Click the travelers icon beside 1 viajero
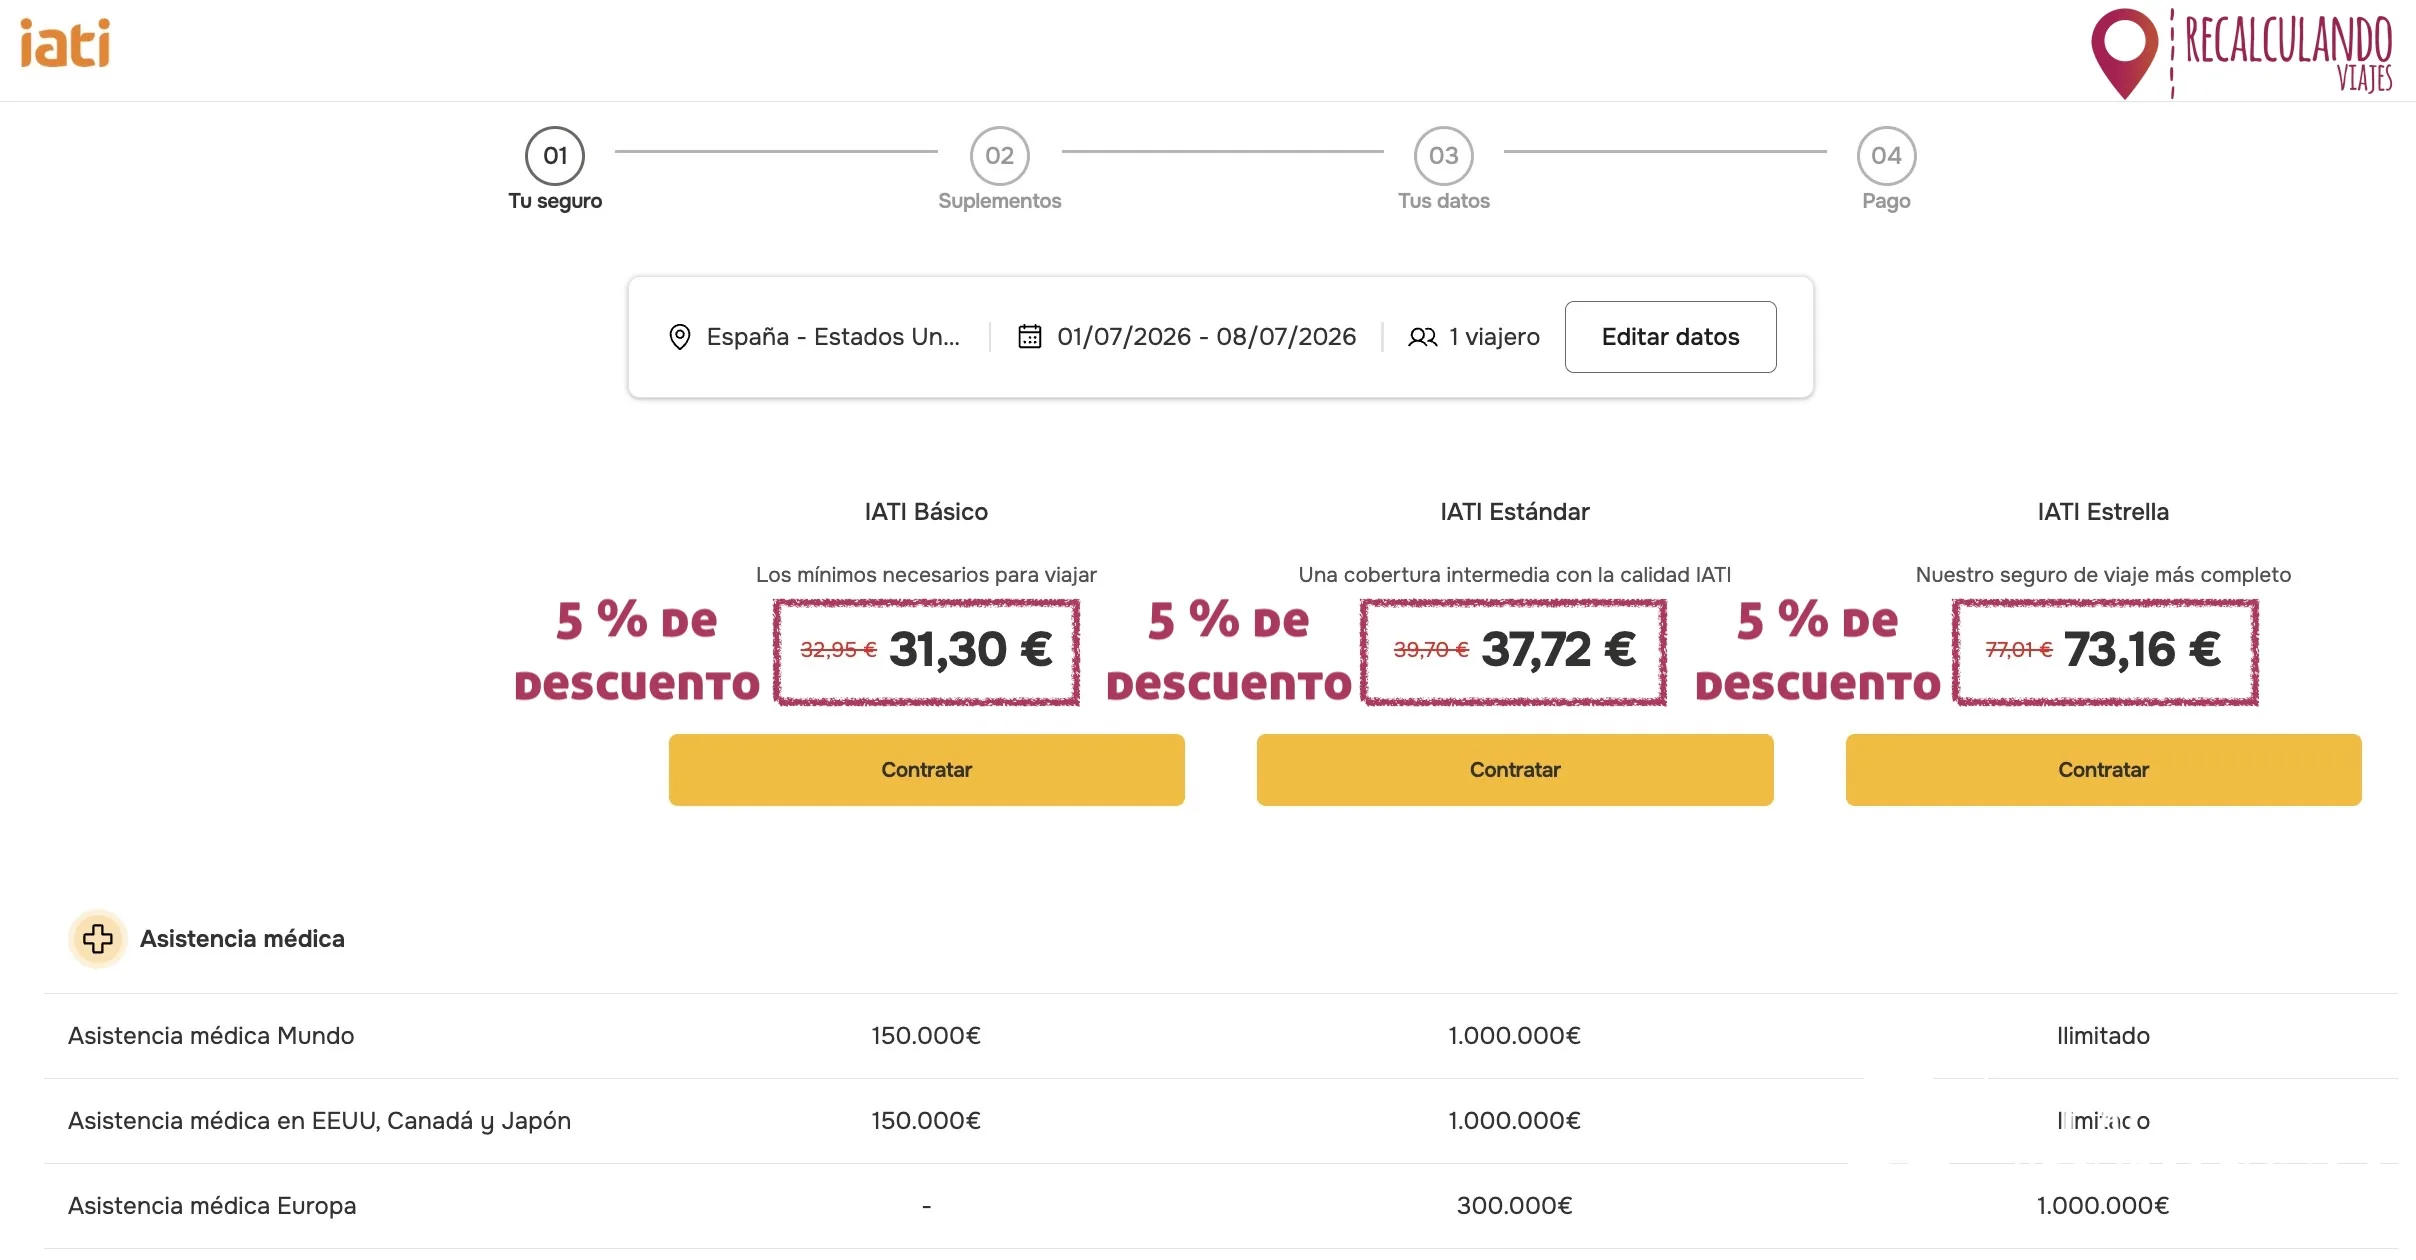 [x=1422, y=337]
